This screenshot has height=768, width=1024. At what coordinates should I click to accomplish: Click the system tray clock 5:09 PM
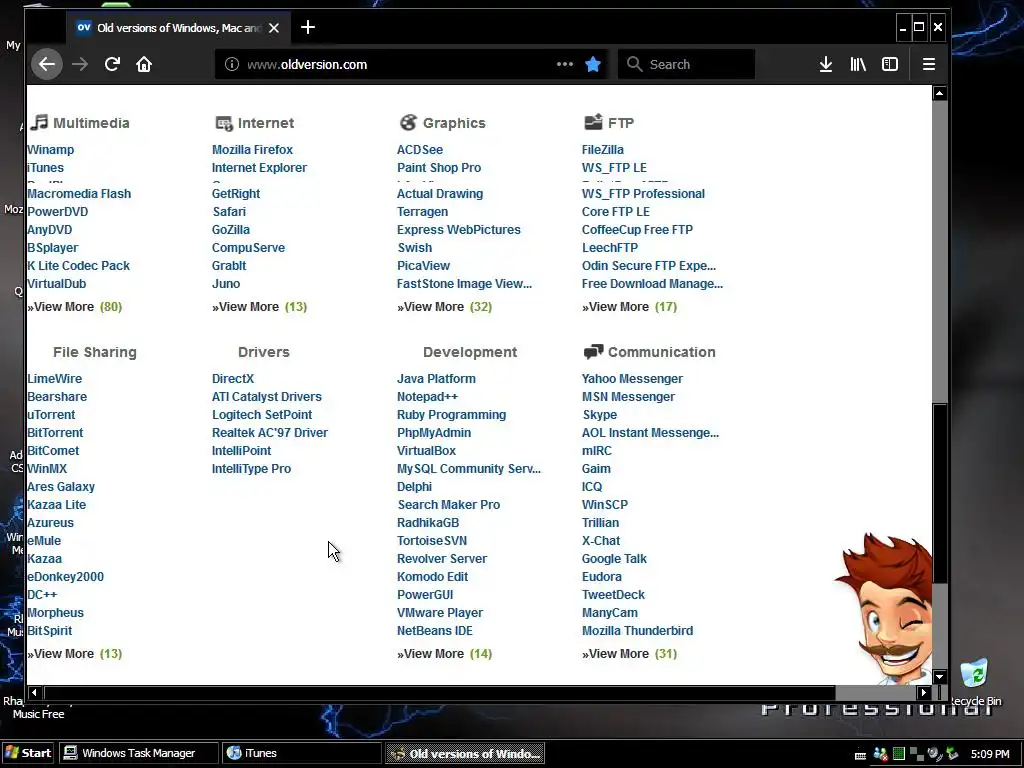990,754
